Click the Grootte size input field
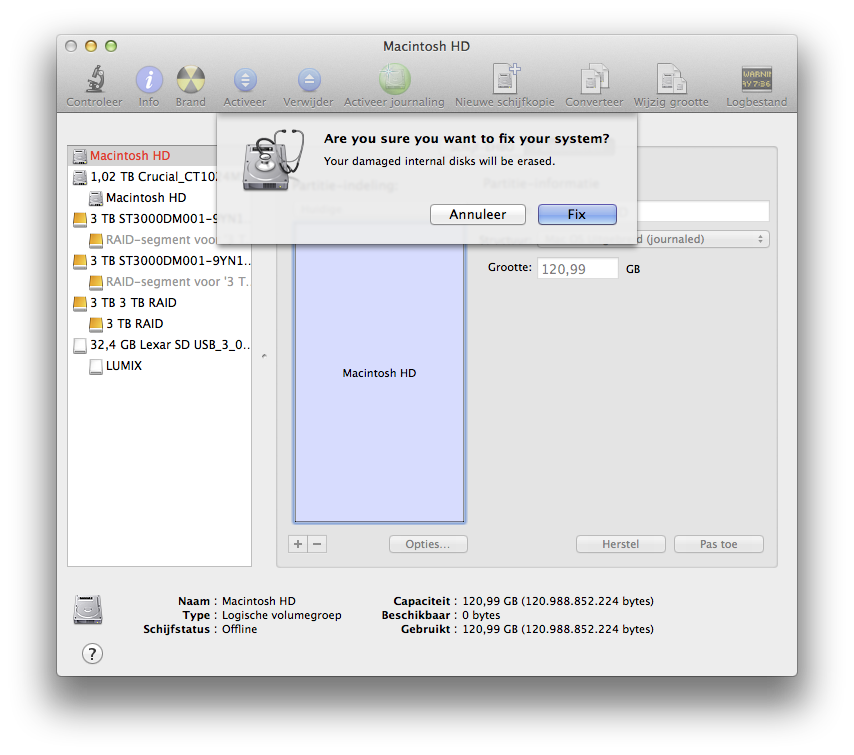Screen dimensions: 854x755 [578, 269]
